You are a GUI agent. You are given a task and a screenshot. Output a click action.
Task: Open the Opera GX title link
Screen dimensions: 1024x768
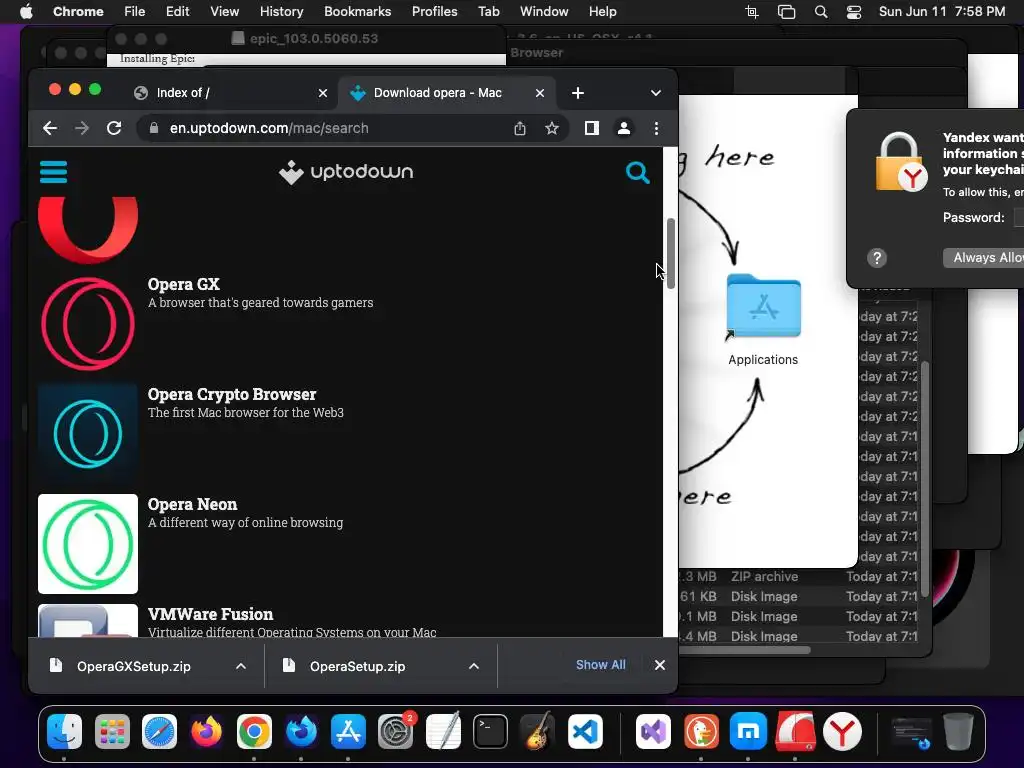pyautogui.click(x=184, y=284)
